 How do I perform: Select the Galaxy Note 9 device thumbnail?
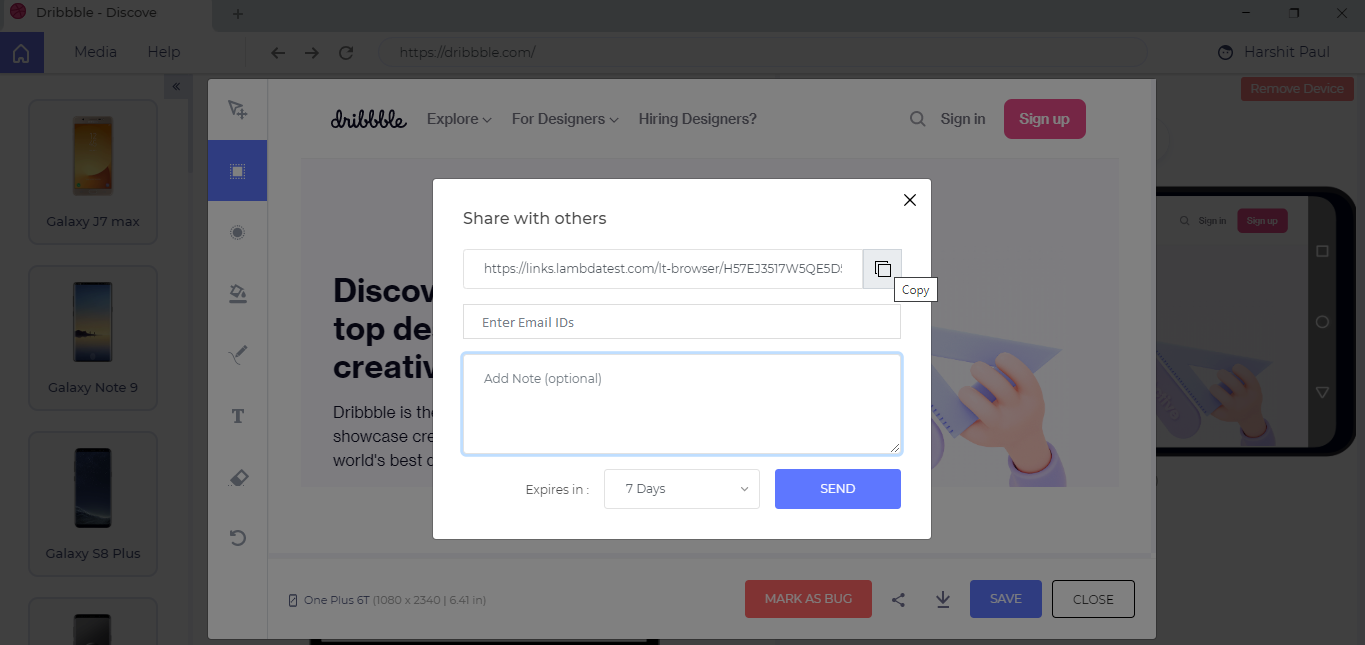coord(93,338)
